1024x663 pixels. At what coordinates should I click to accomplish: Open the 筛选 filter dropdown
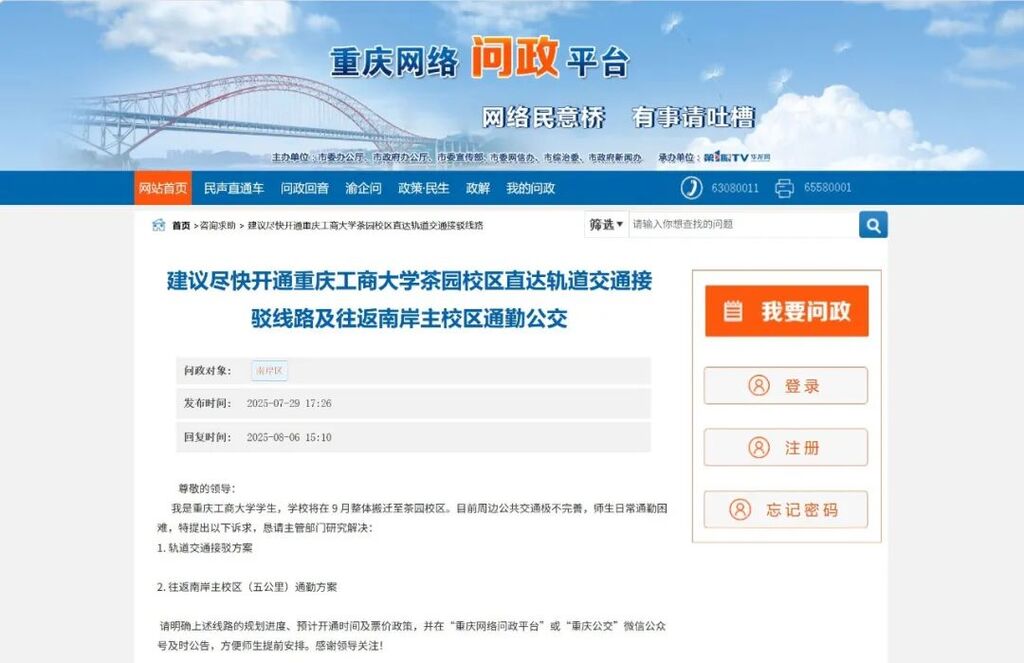pyautogui.click(x=606, y=225)
